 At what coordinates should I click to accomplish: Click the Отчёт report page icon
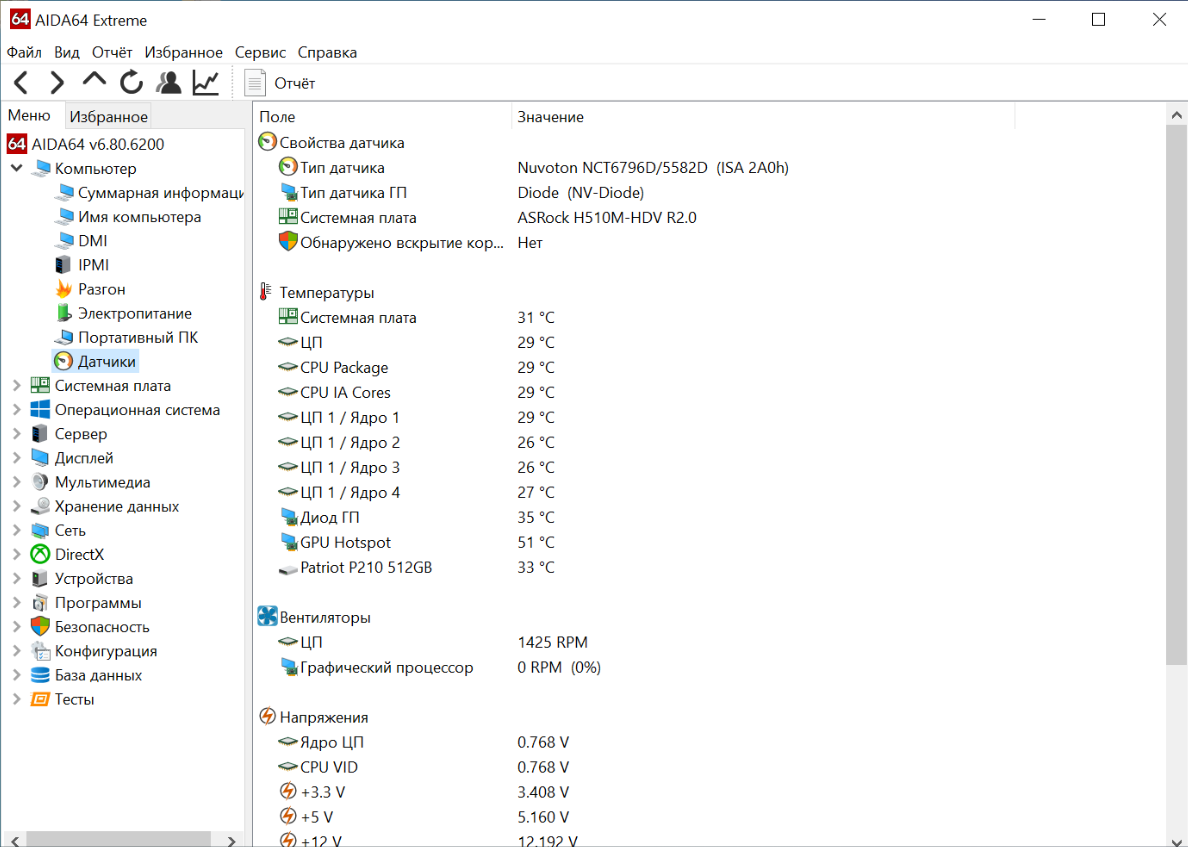coord(255,83)
